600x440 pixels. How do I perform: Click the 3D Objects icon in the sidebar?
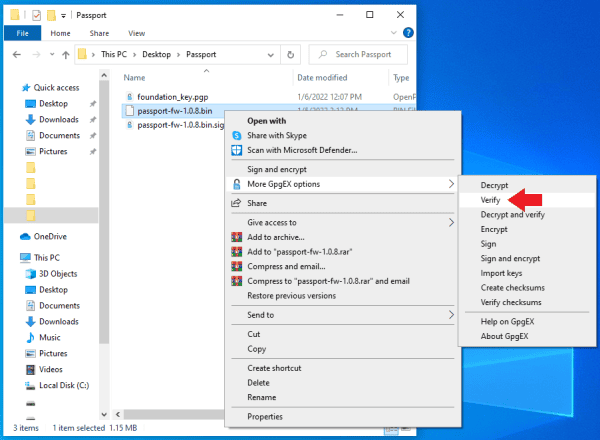pos(31,274)
